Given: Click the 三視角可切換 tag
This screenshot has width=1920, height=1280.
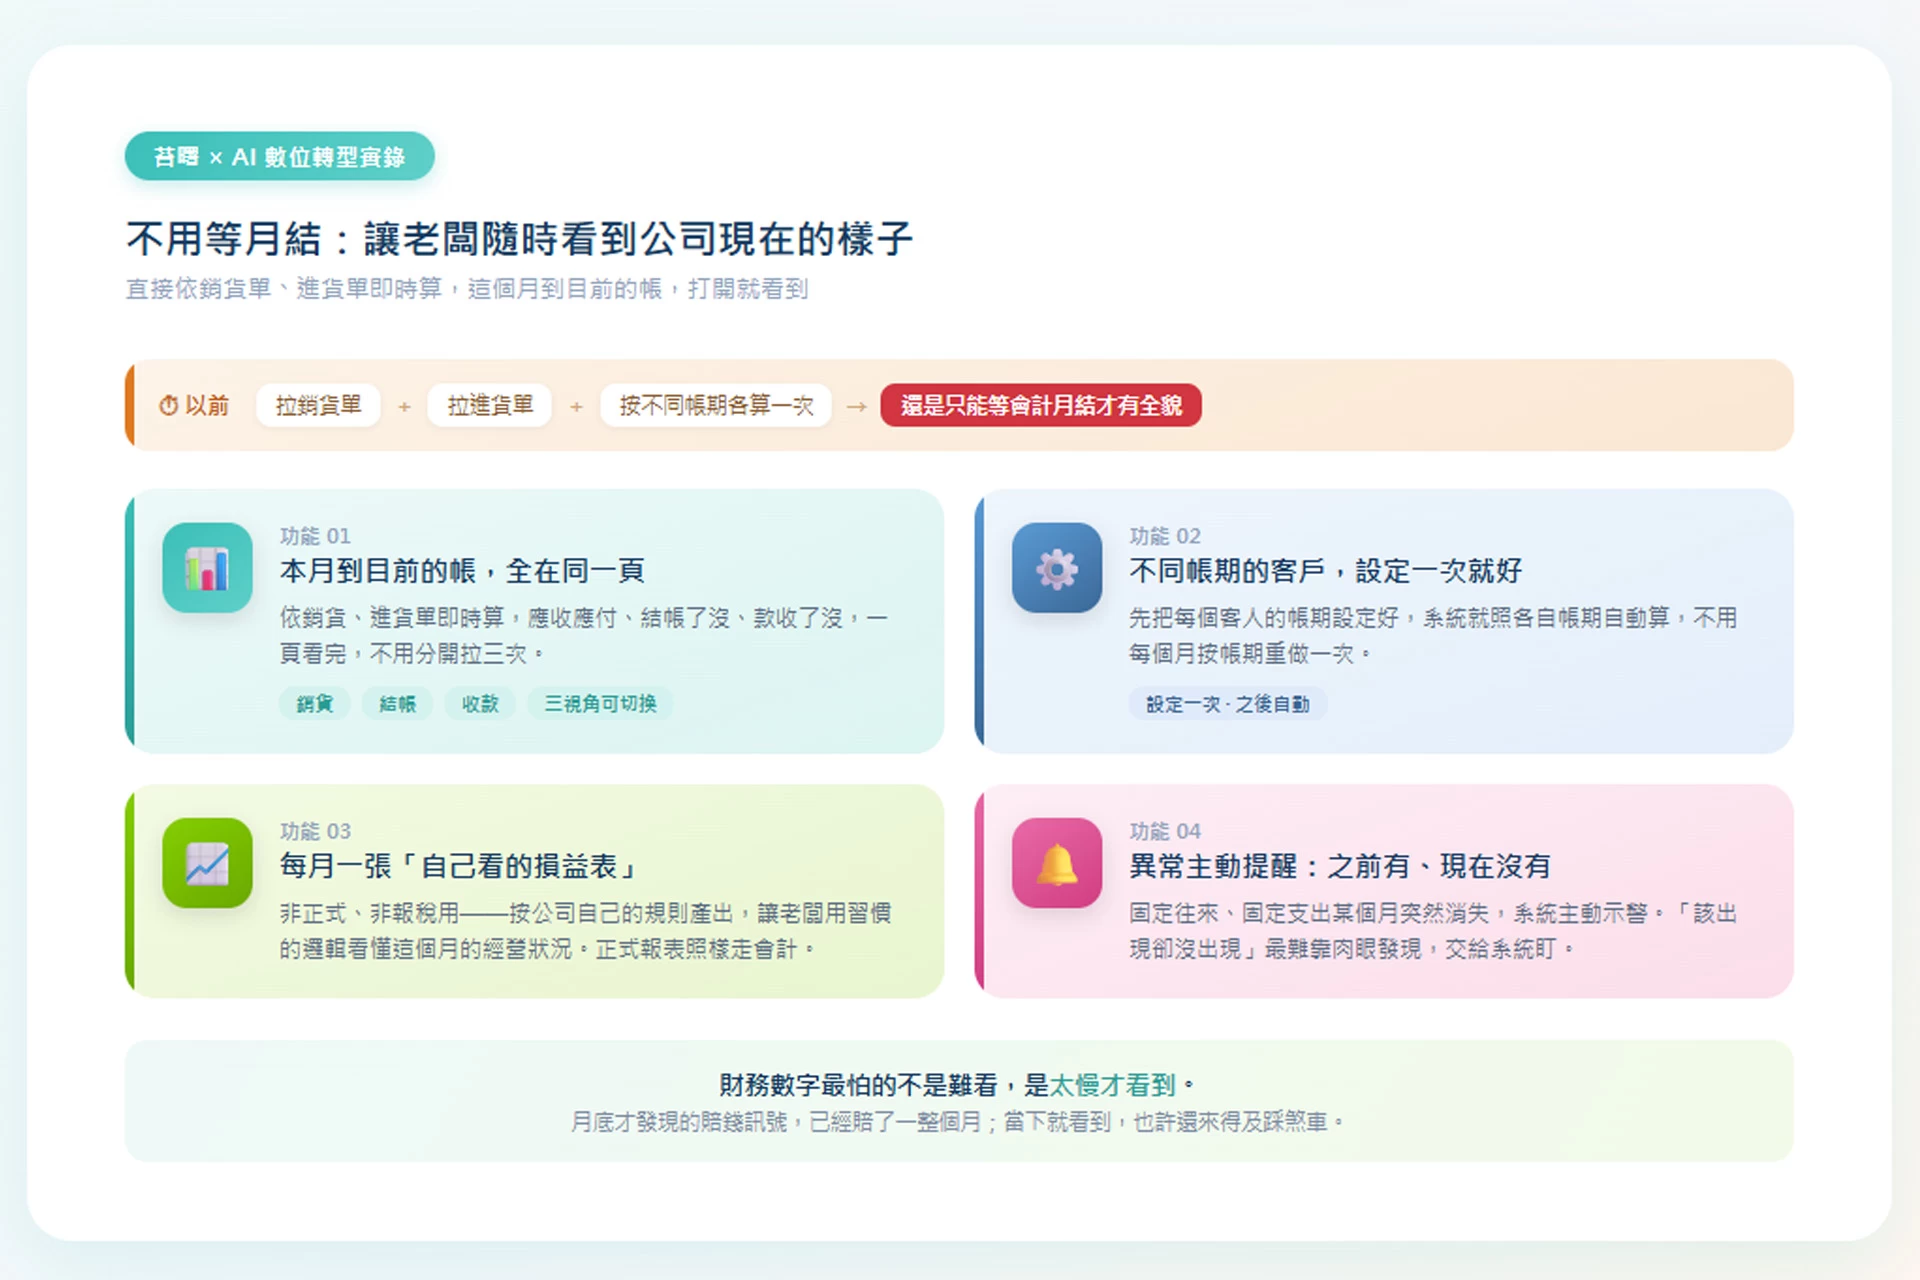Looking at the screenshot, I should click(600, 704).
